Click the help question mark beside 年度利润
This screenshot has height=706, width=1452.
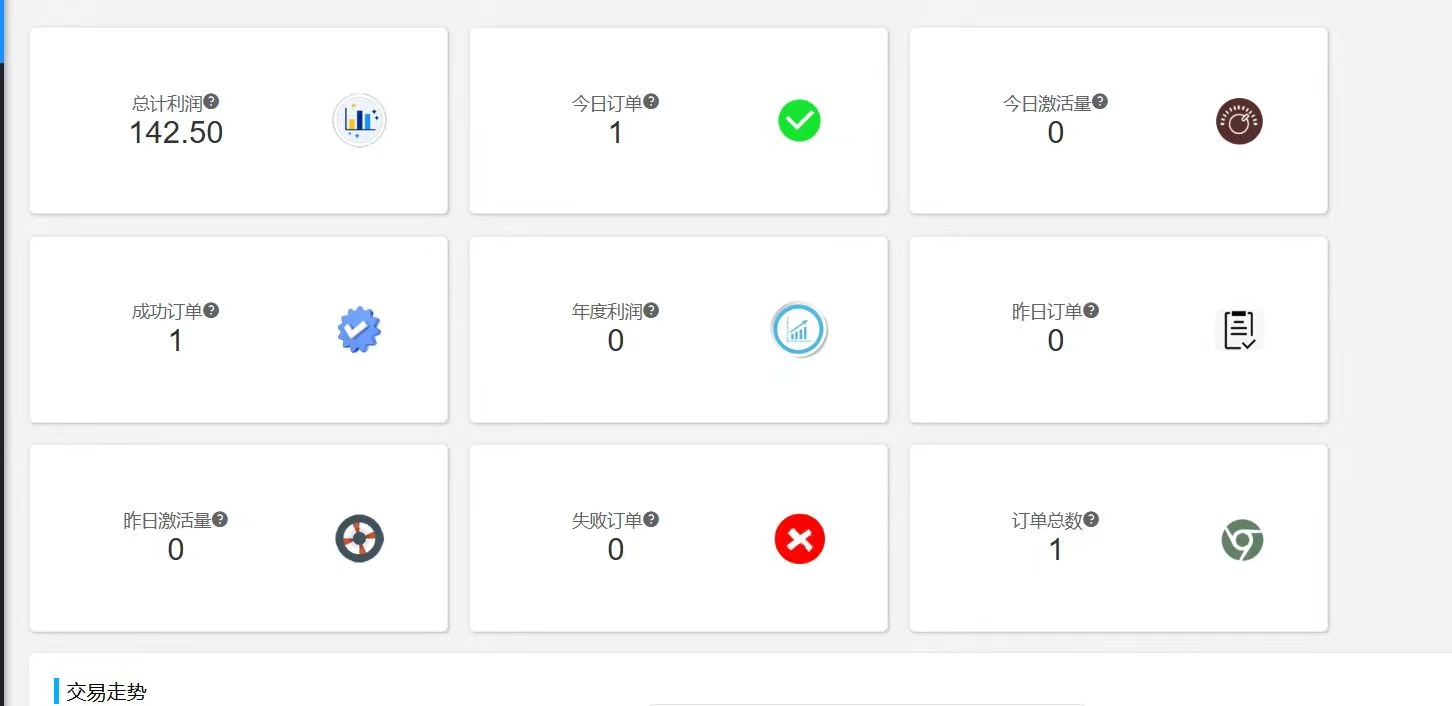(651, 311)
